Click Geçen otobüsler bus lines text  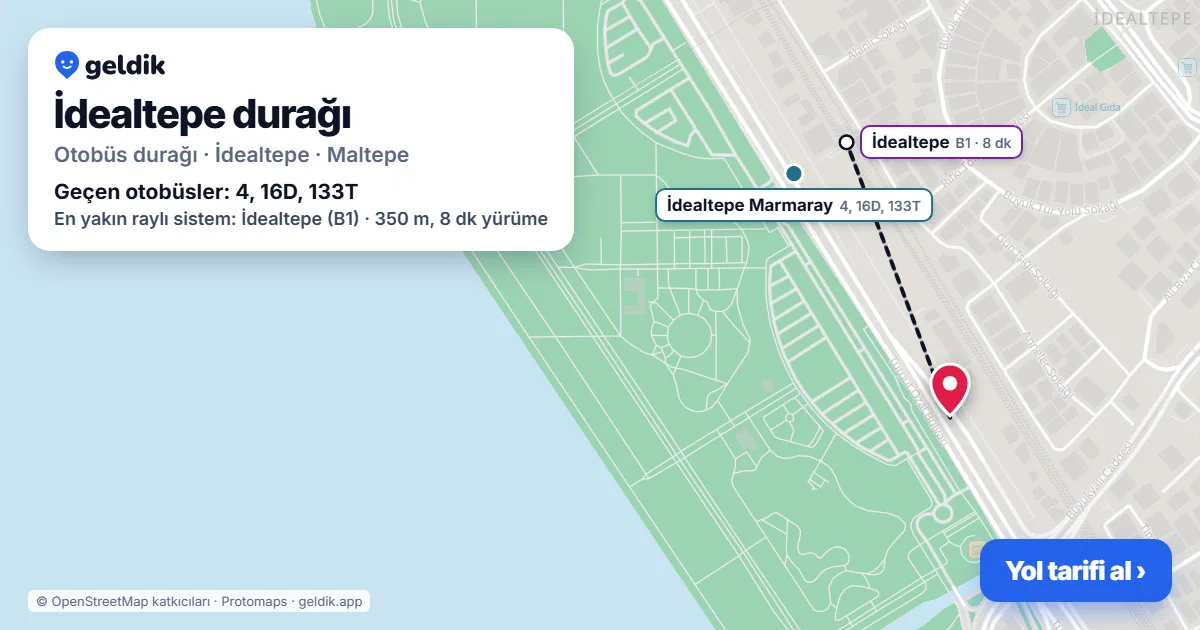206,191
